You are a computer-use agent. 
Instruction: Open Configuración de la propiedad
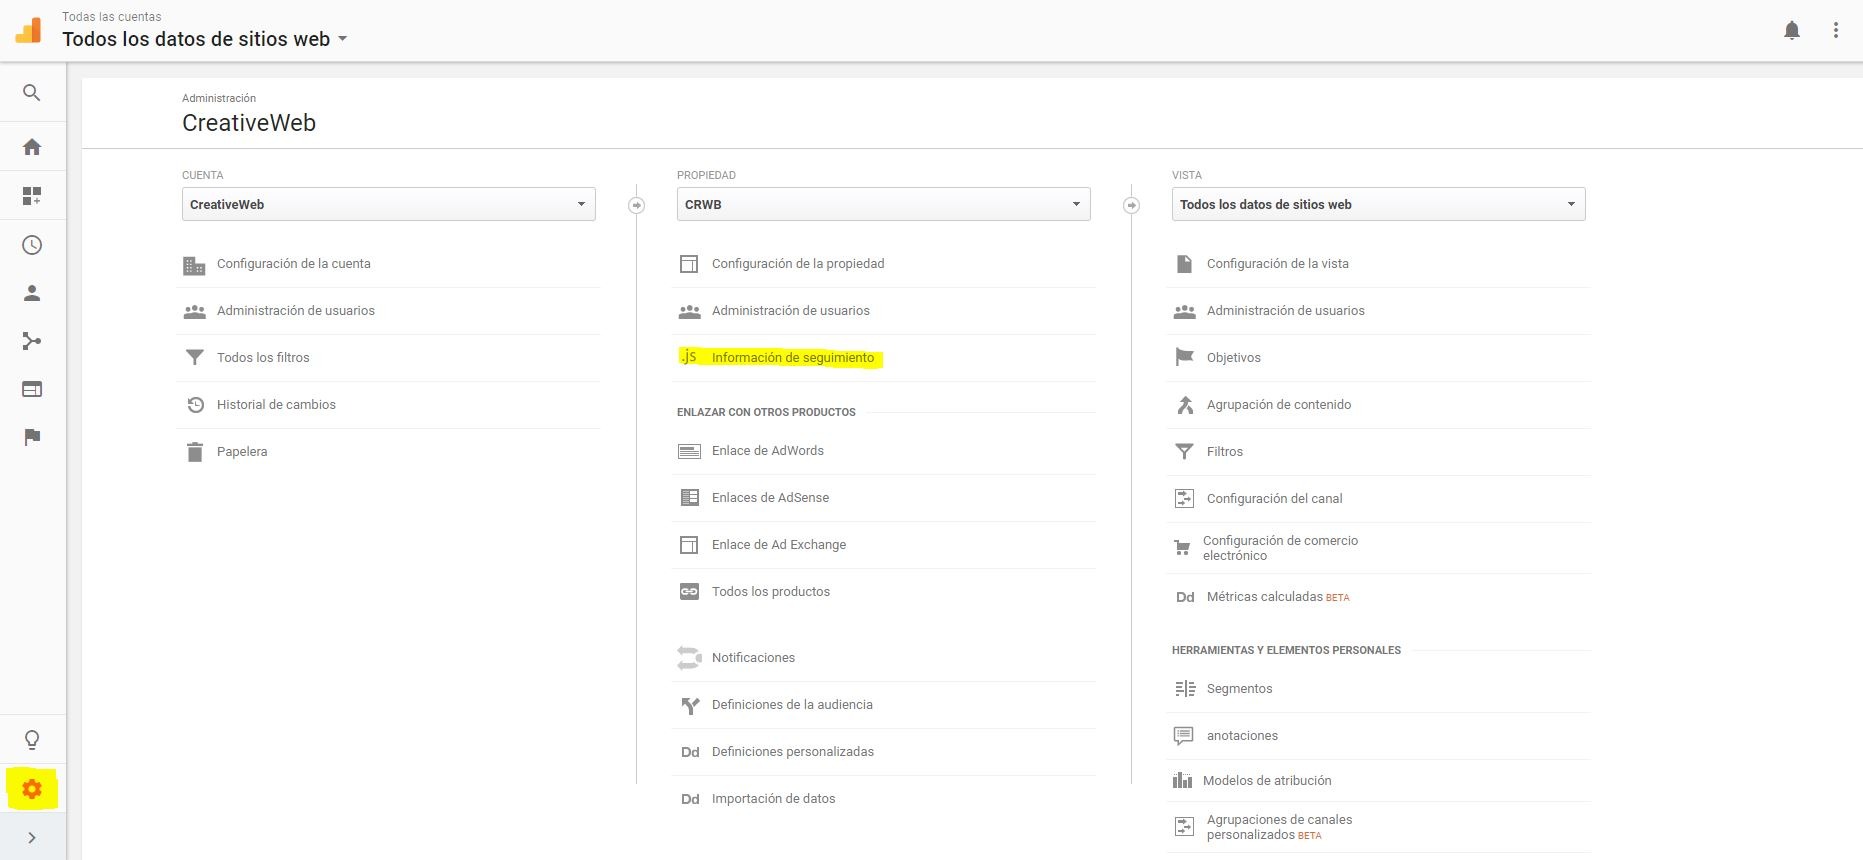798,264
